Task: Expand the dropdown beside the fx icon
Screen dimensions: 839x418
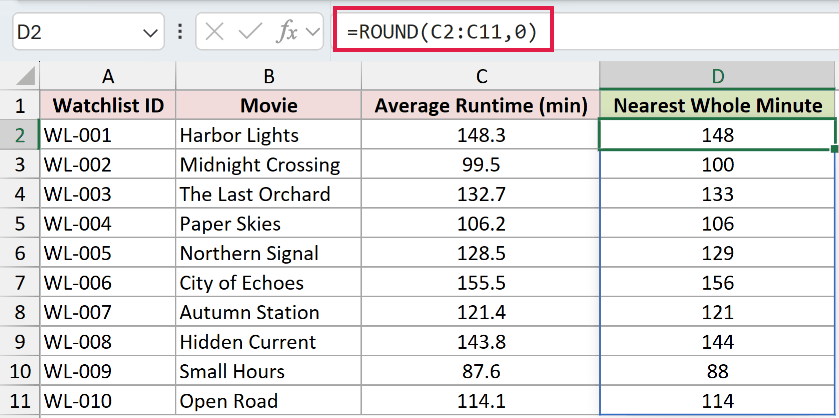Action: [x=311, y=33]
